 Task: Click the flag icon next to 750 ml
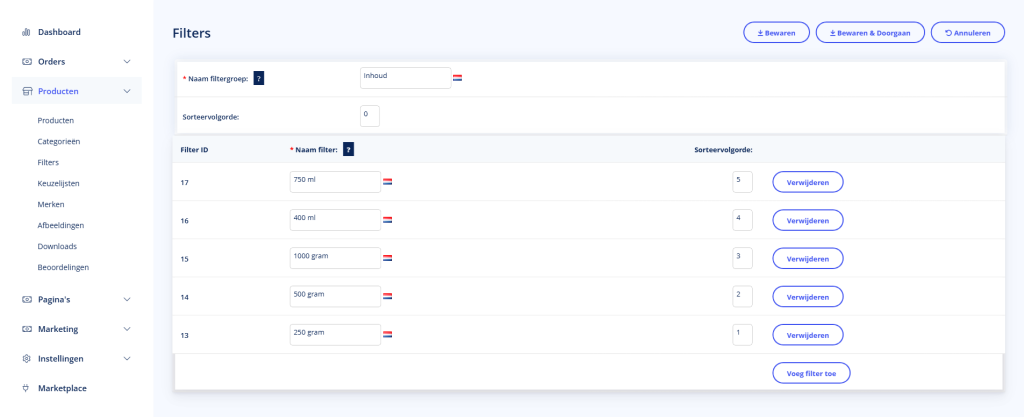pos(387,182)
